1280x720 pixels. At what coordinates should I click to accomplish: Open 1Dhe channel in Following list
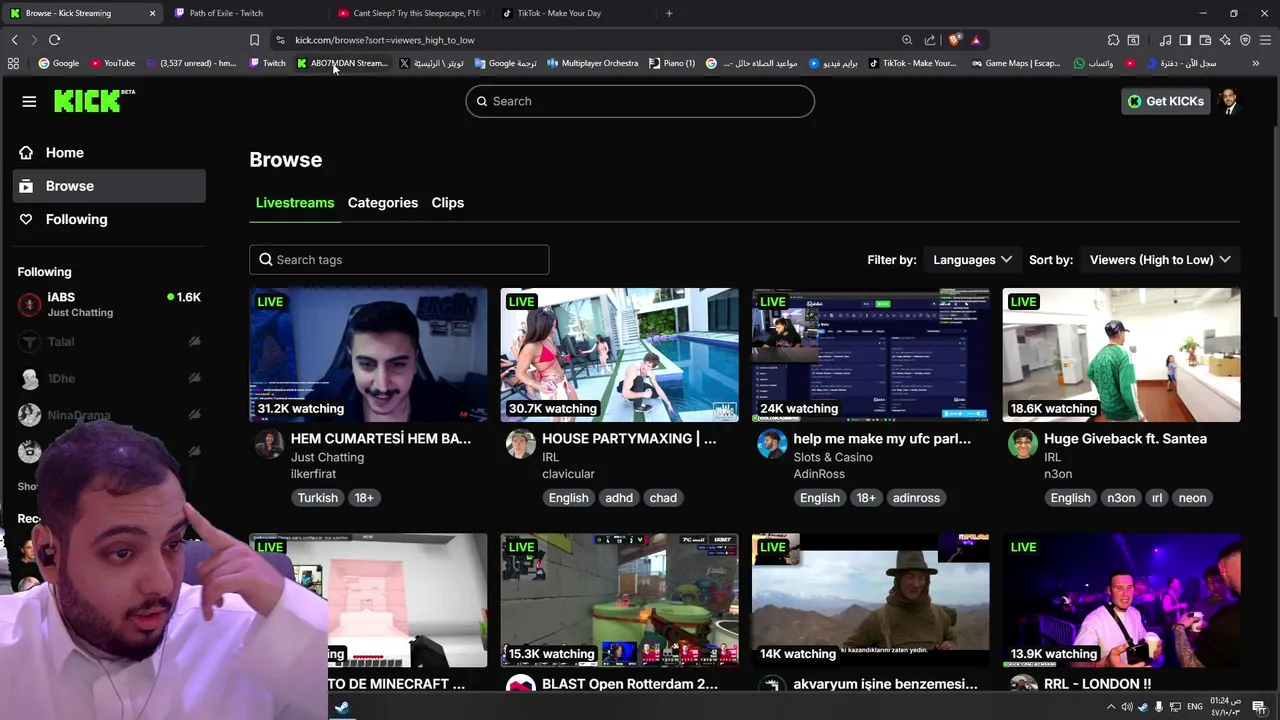(x=109, y=378)
